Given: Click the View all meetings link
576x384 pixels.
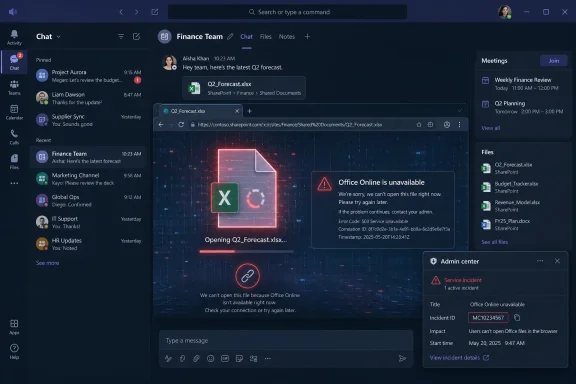Looking at the screenshot, I should click(x=490, y=128).
